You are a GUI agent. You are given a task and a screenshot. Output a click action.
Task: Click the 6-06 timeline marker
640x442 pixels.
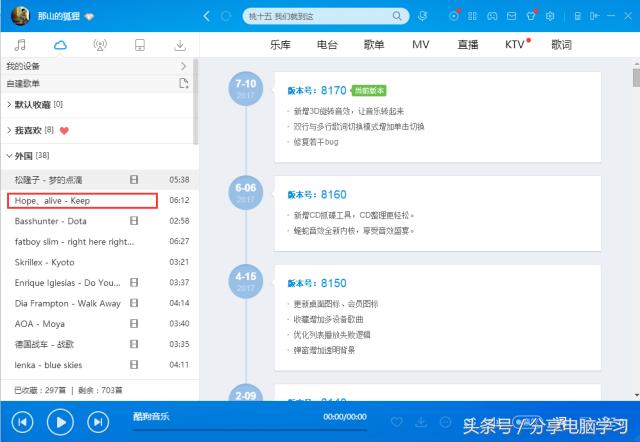pyautogui.click(x=246, y=192)
